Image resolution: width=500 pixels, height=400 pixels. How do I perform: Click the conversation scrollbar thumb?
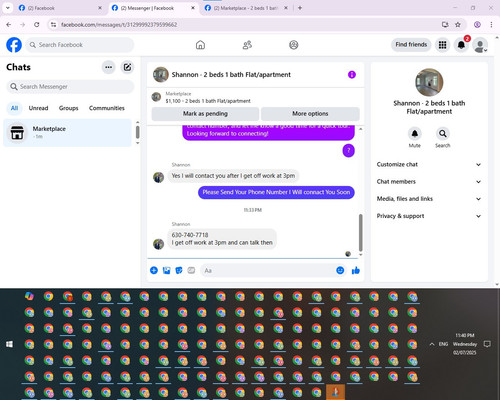[360, 232]
